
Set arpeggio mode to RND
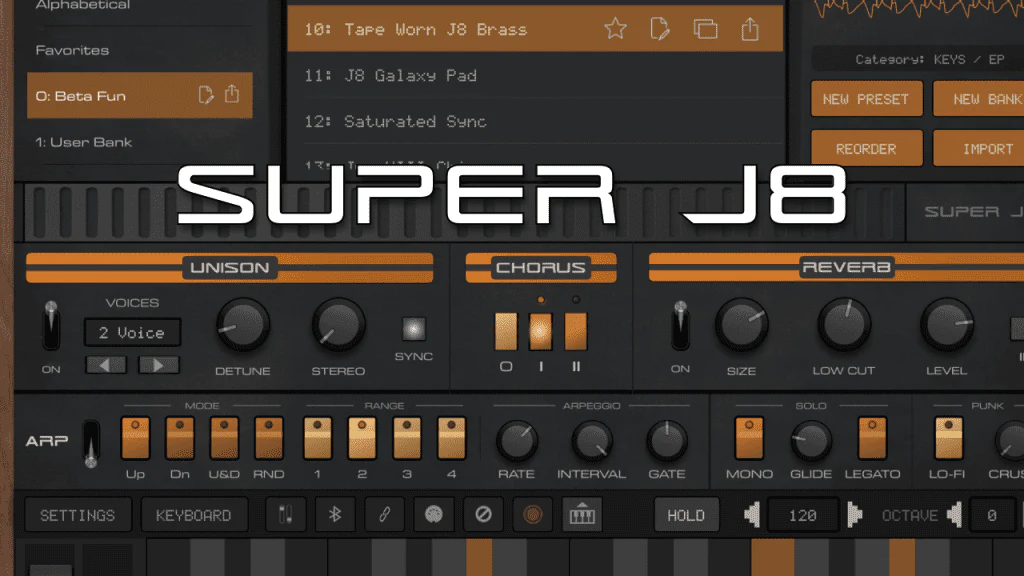click(x=268, y=438)
